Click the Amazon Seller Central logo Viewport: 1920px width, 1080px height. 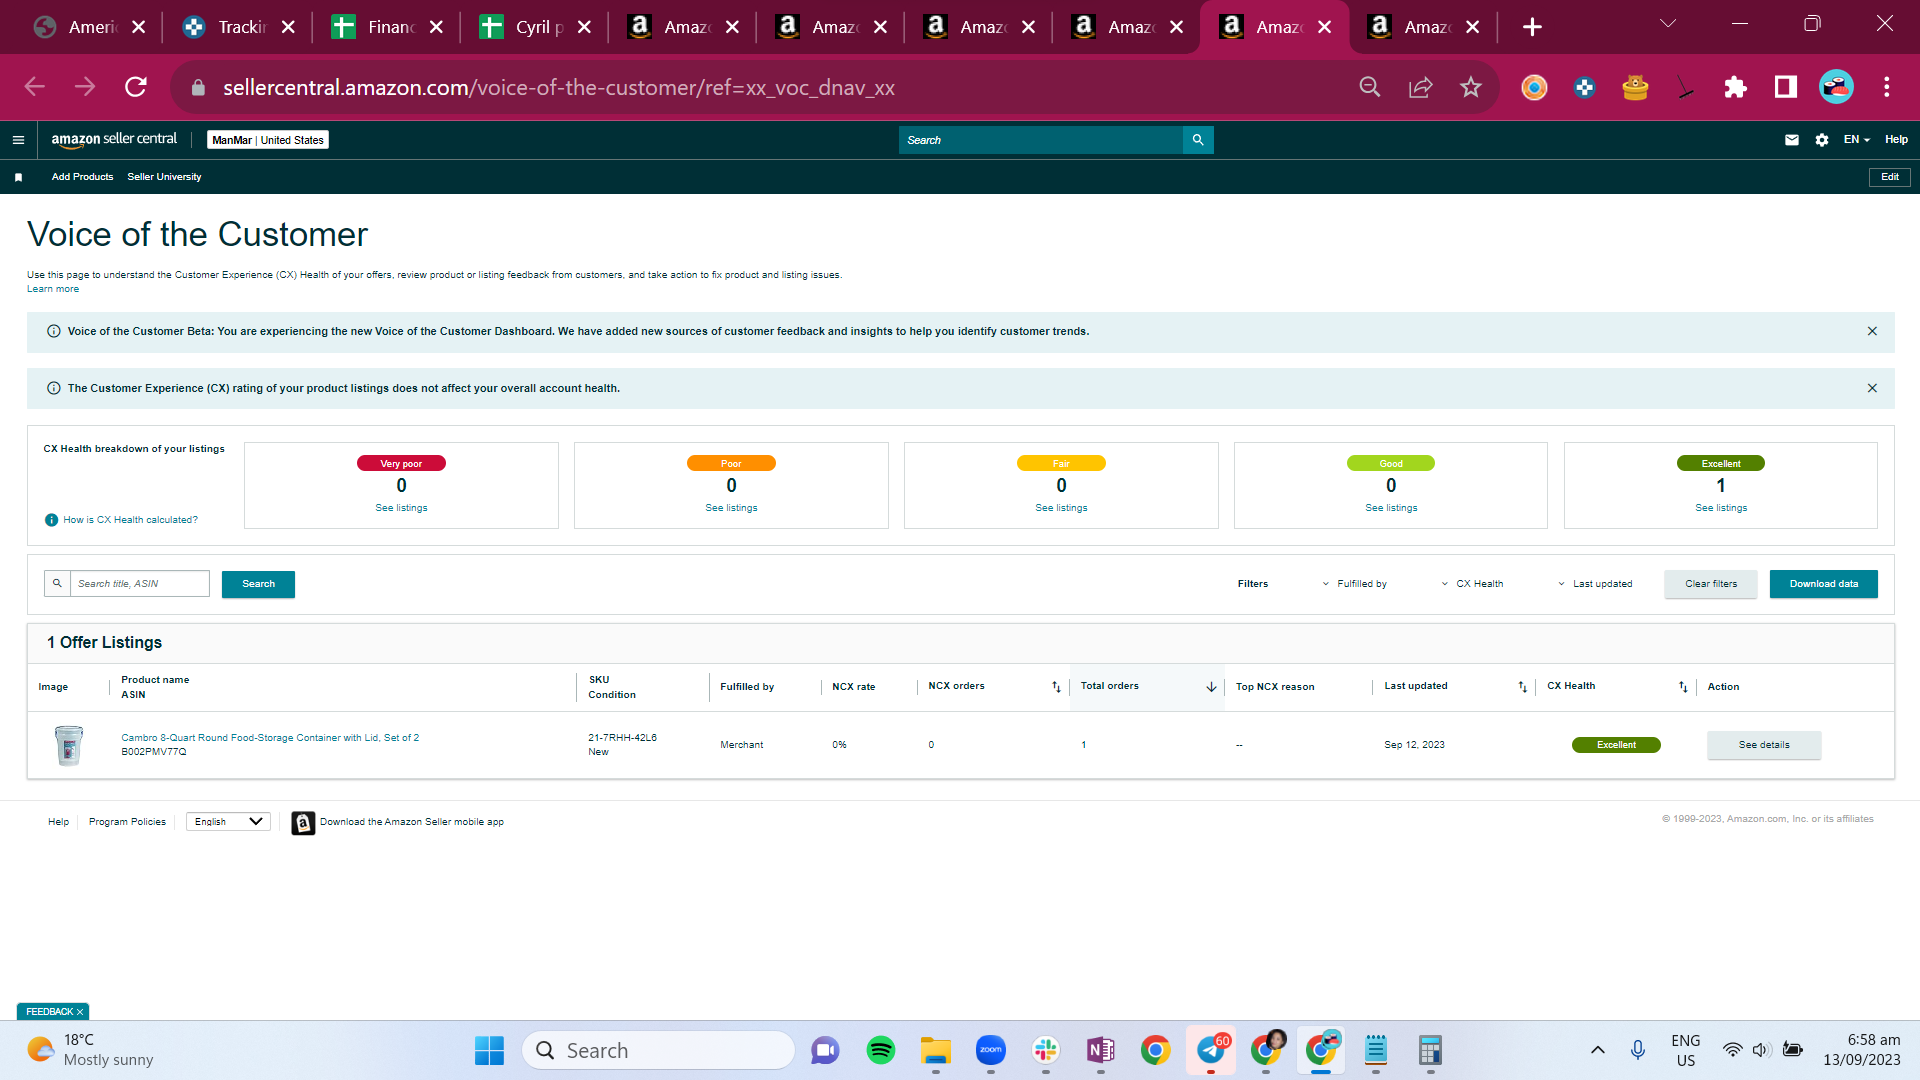[114, 140]
